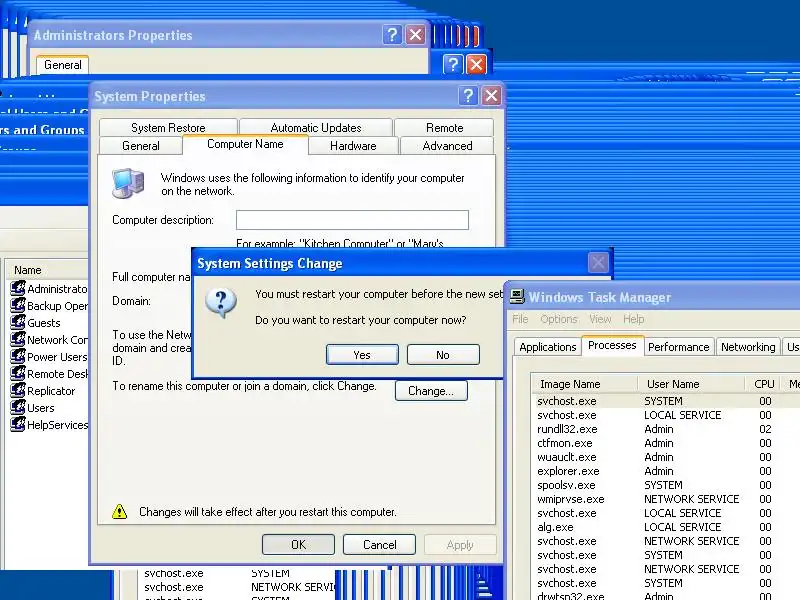The width and height of the screenshot is (800, 600).
Task: Click No in System Settings Change dialog
Action: point(443,355)
